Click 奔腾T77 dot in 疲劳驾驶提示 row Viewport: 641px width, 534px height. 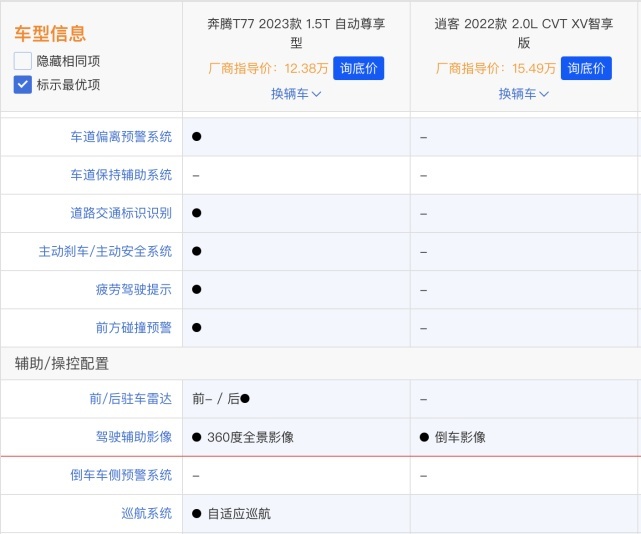coord(197,289)
